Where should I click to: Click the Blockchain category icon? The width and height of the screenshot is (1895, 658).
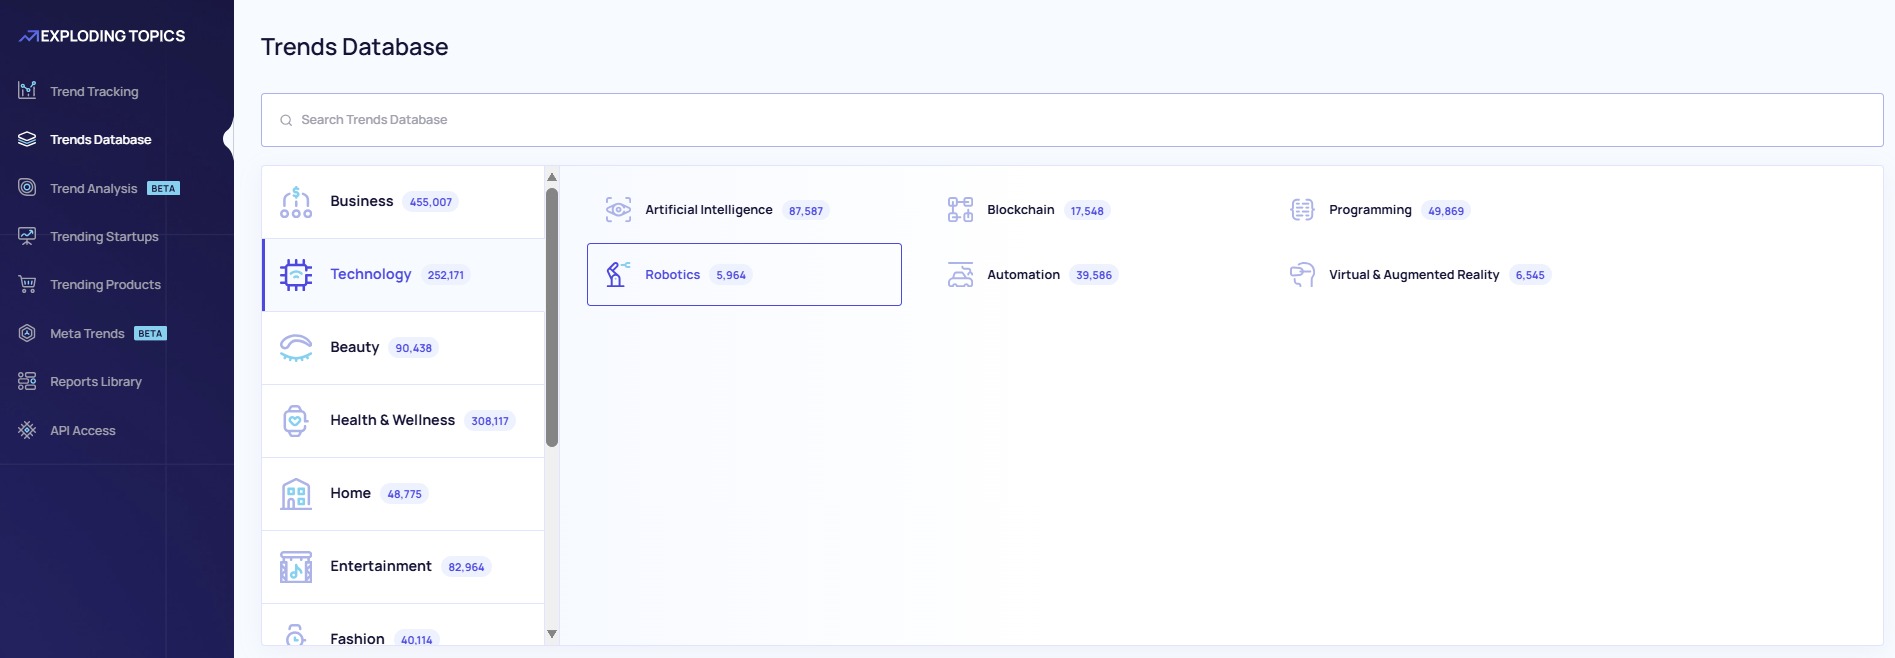[960, 210]
